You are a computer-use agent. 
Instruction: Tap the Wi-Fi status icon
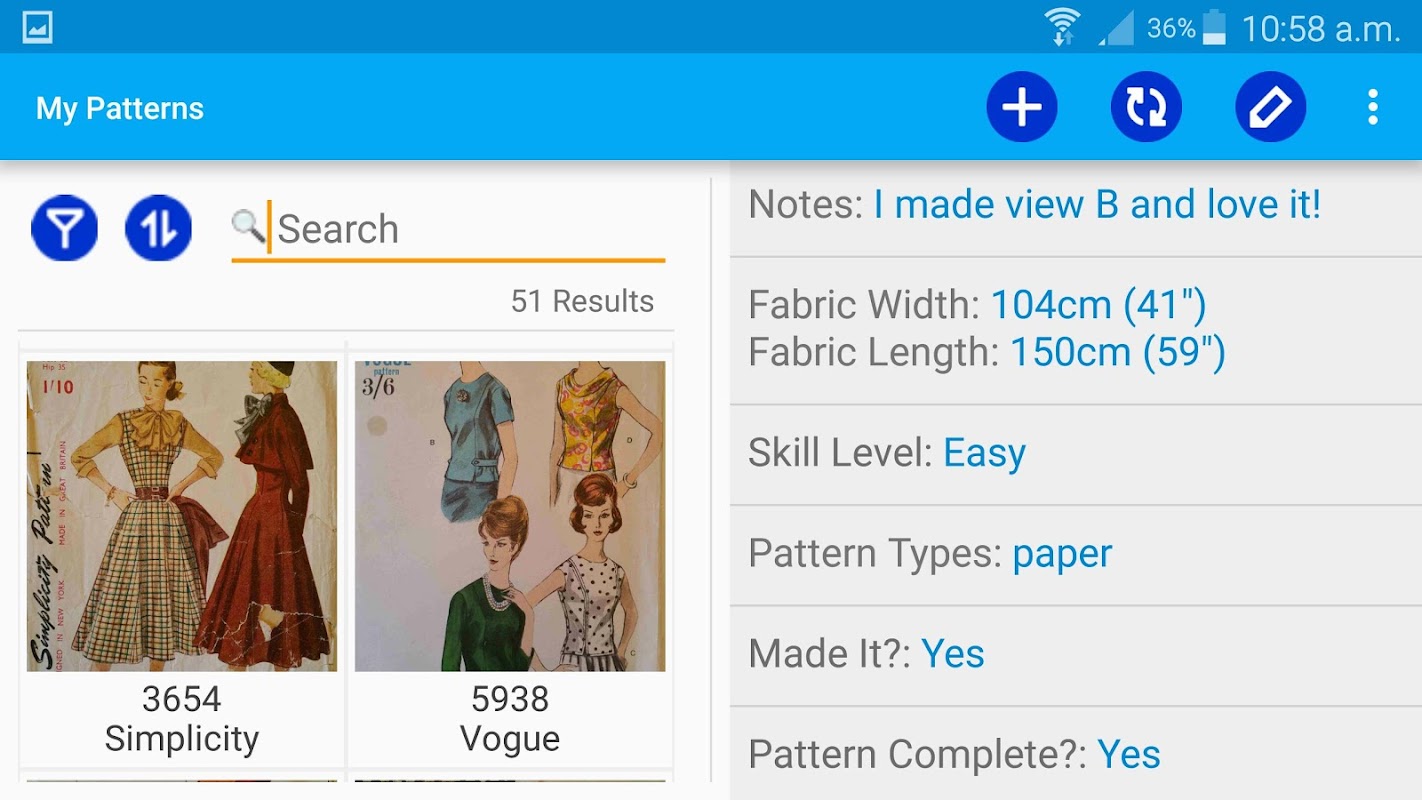tap(1062, 27)
